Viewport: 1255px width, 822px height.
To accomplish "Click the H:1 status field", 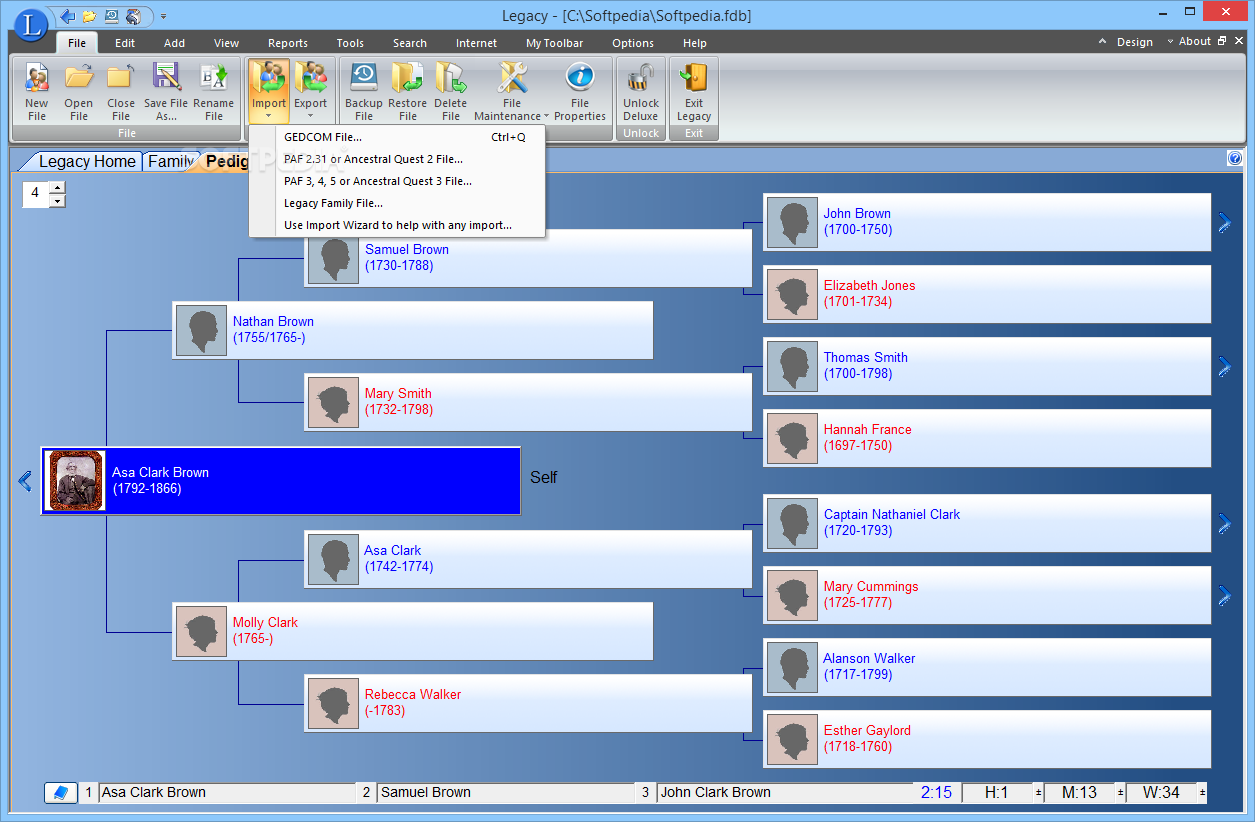I will click(997, 792).
